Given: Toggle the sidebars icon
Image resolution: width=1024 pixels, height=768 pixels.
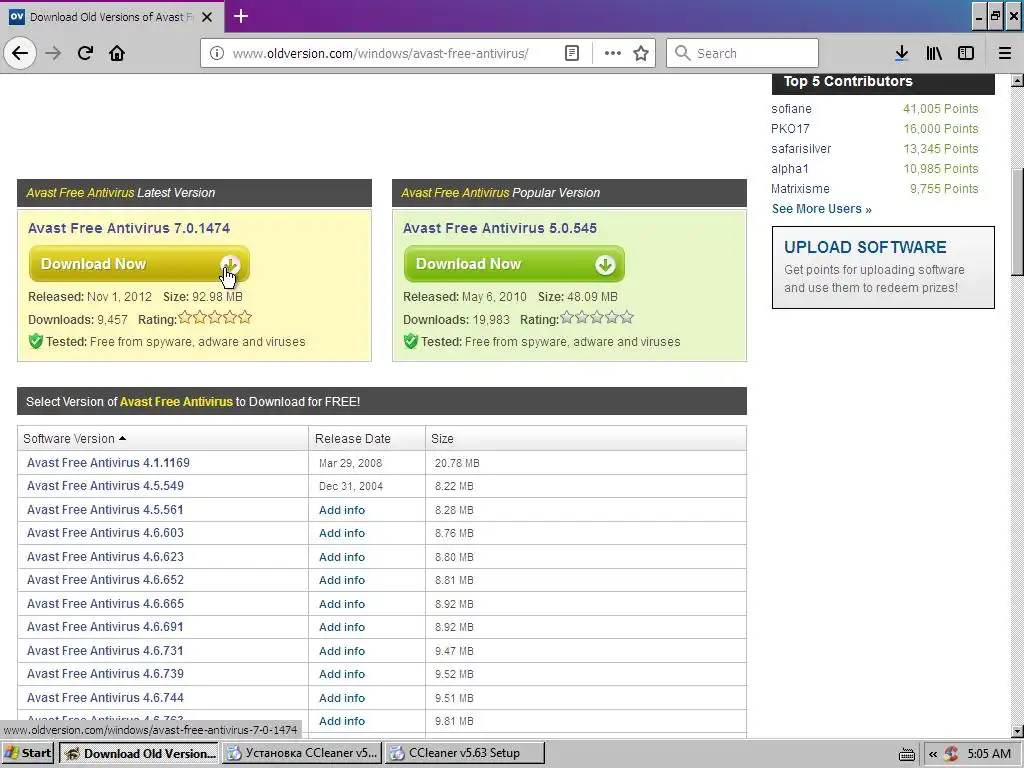Looking at the screenshot, I should point(966,53).
